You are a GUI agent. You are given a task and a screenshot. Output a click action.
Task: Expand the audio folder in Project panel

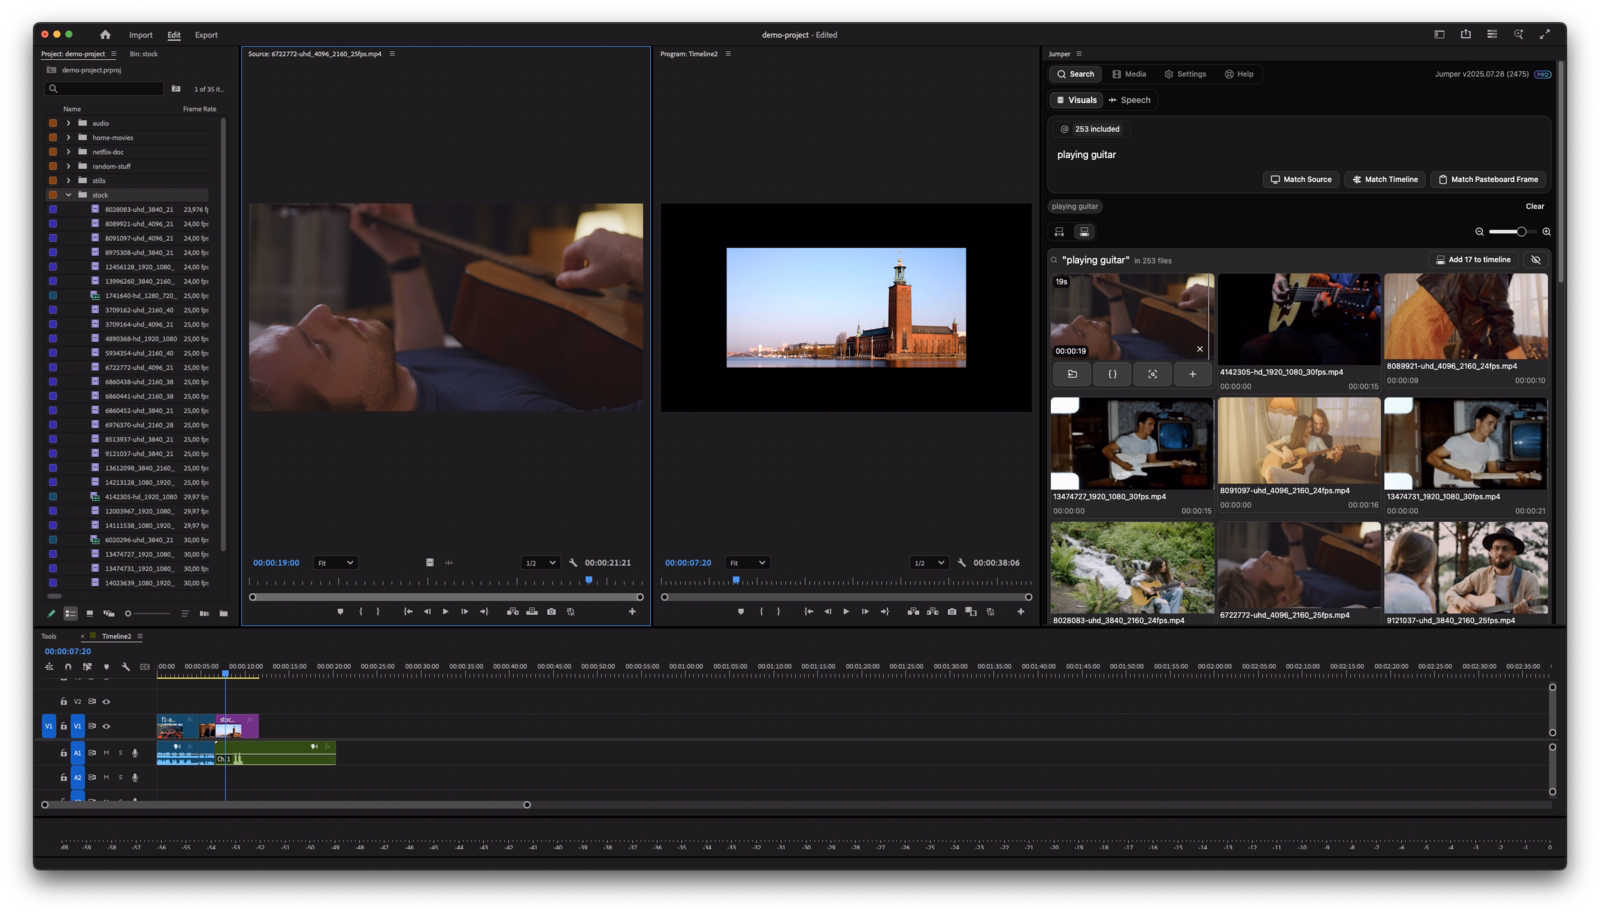68,123
